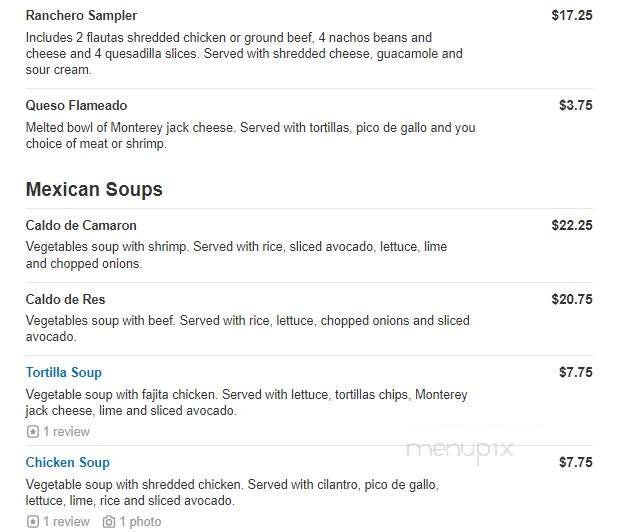This screenshot has height=532, width=639.
Task: Click the $7.75 Chicken Soup price
Action: pyautogui.click(x=576, y=463)
